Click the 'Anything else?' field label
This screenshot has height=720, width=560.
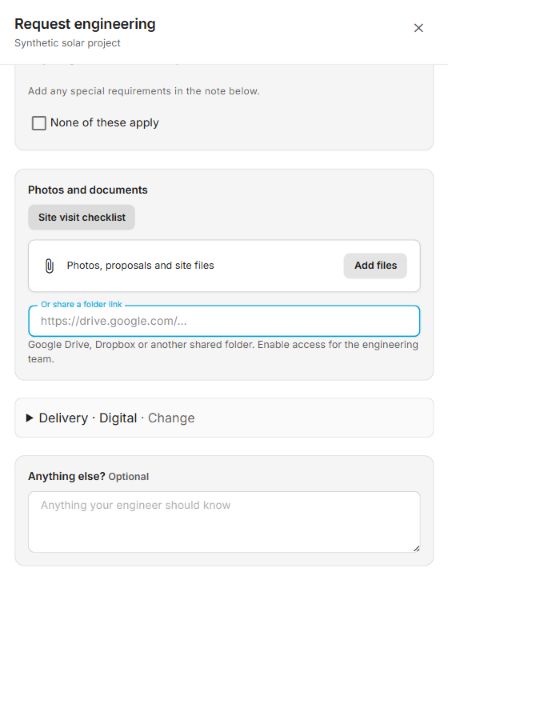[67, 476]
